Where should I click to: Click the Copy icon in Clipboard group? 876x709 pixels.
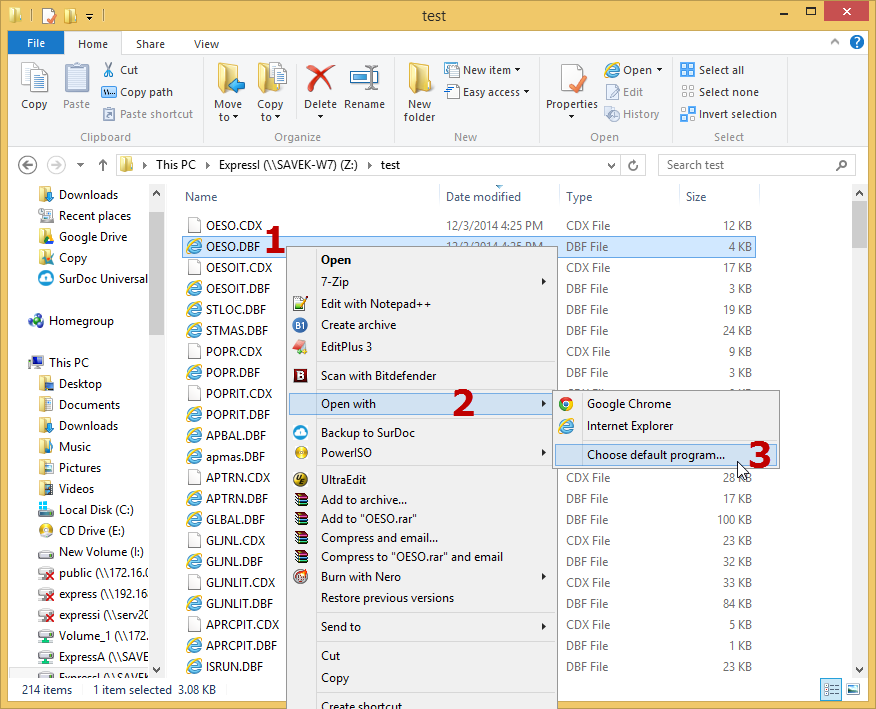(34, 87)
